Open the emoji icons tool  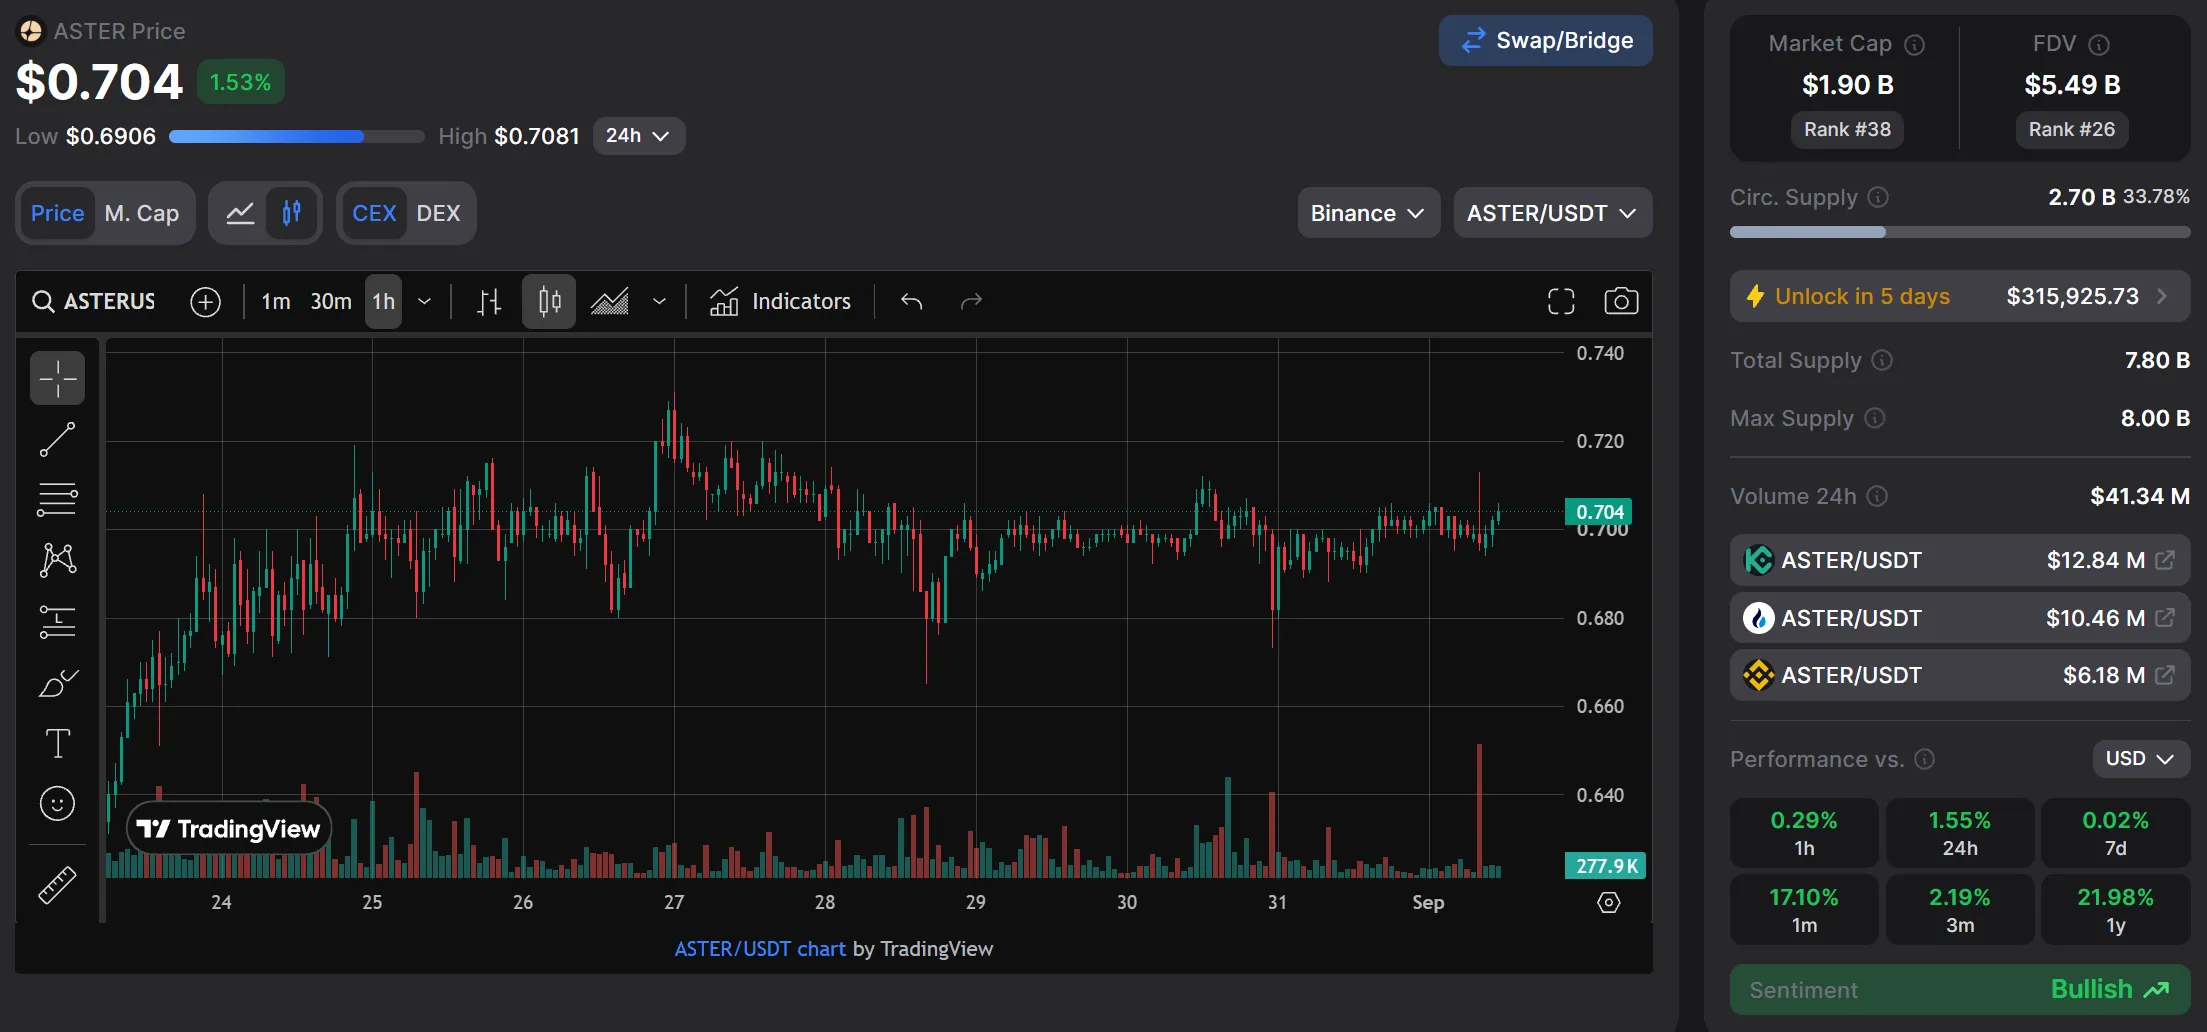point(57,803)
